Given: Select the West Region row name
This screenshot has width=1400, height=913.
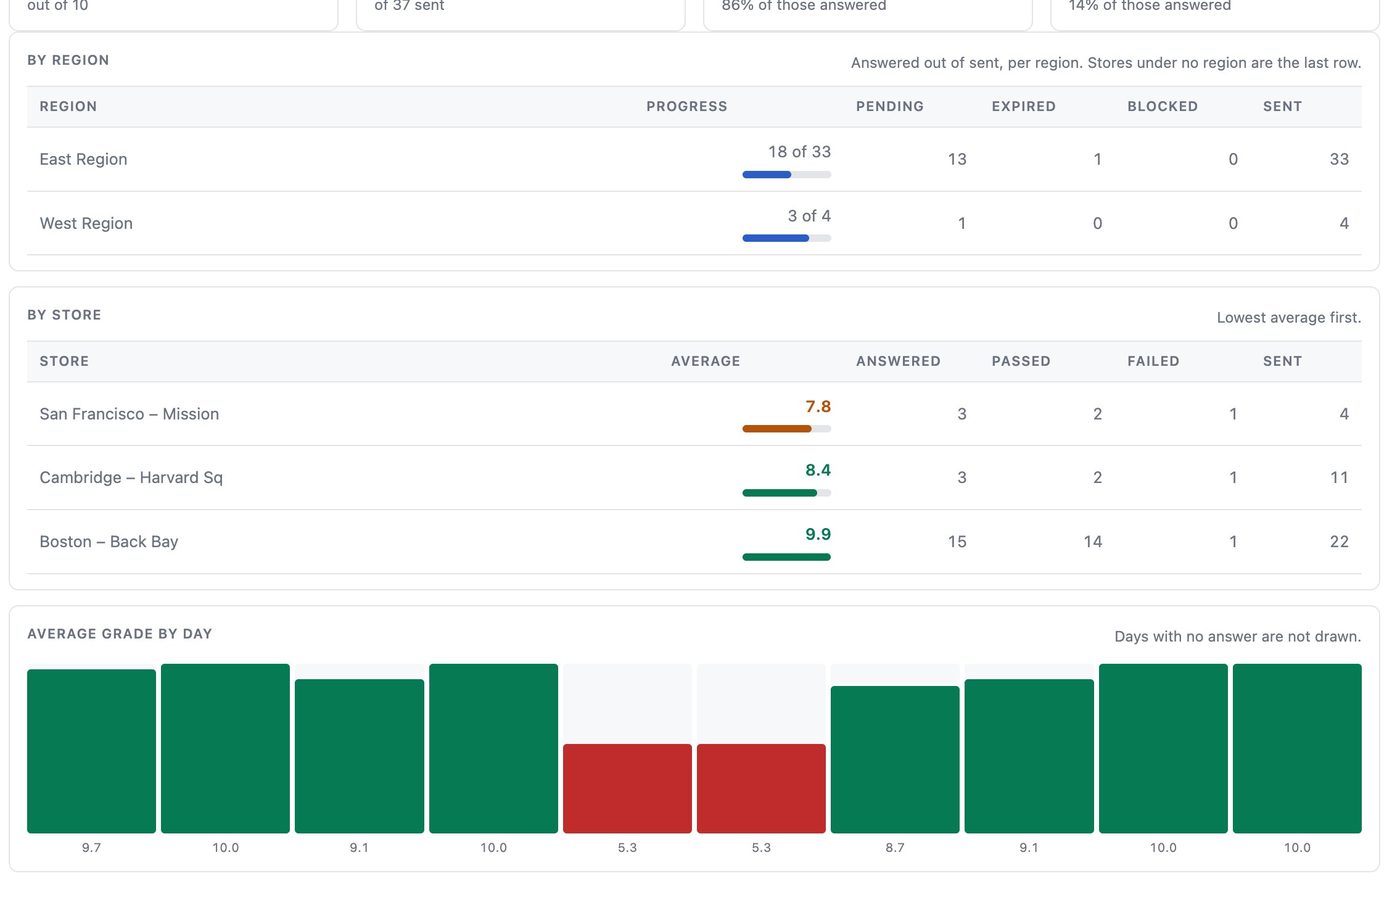Looking at the screenshot, I should pos(86,223).
